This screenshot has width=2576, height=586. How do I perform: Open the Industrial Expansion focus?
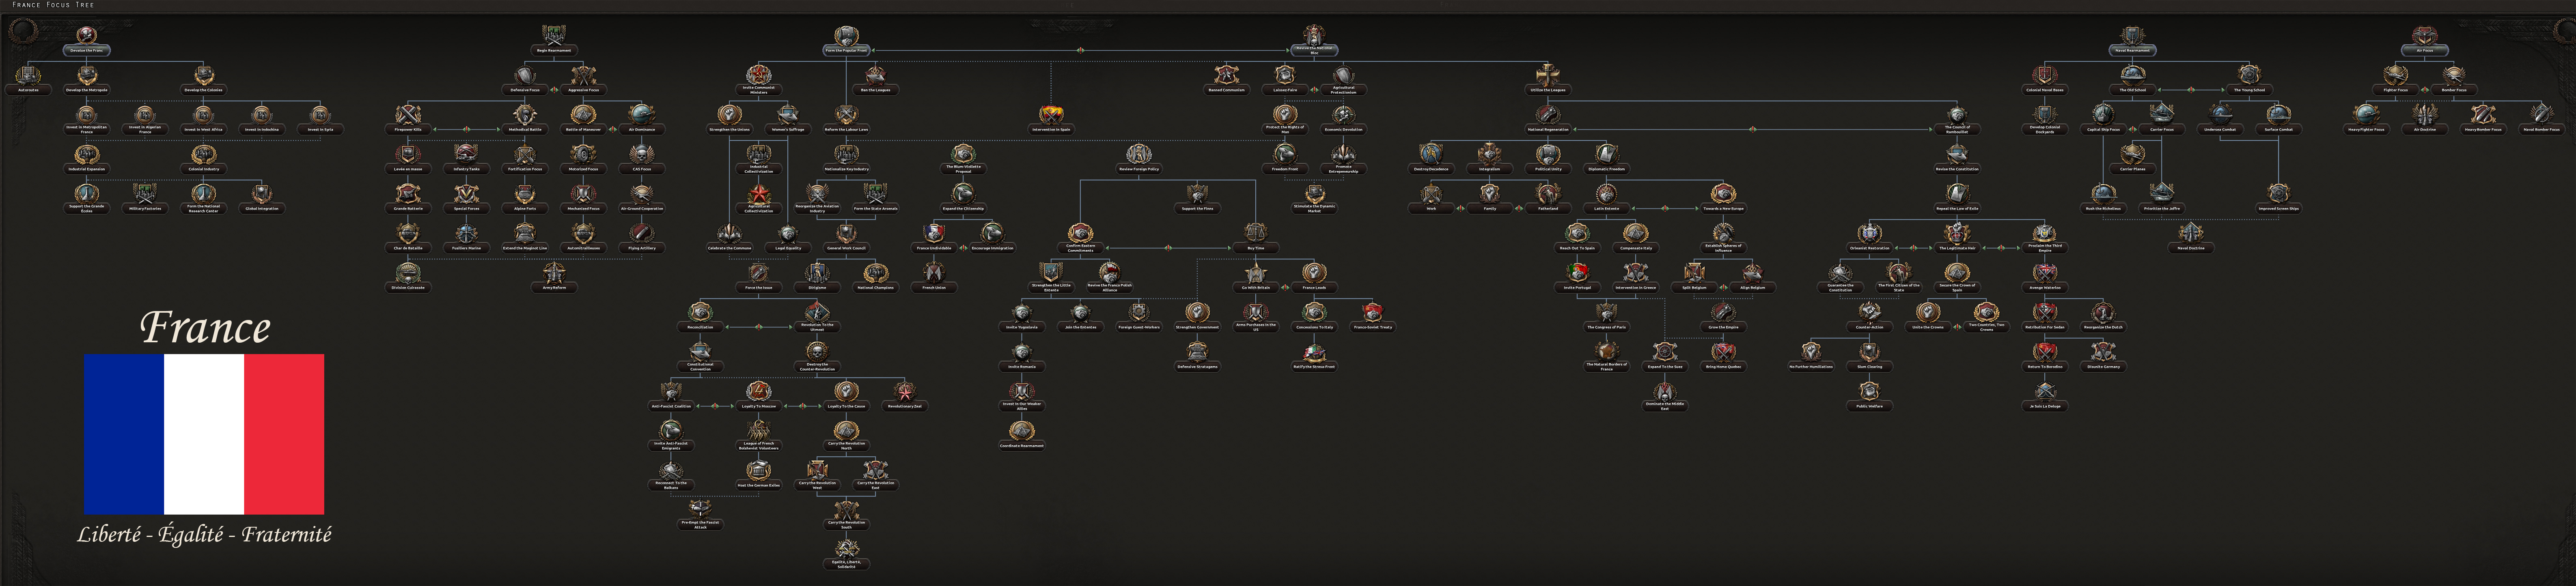87,159
